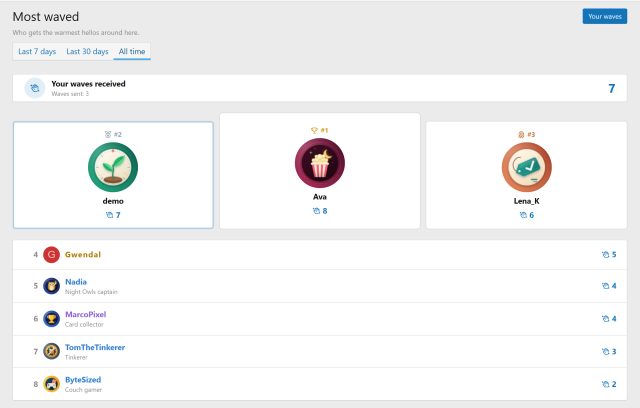Click the trophy icon above Ava
The height and width of the screenshot is (408, 640).
click(x=314, y=130)
